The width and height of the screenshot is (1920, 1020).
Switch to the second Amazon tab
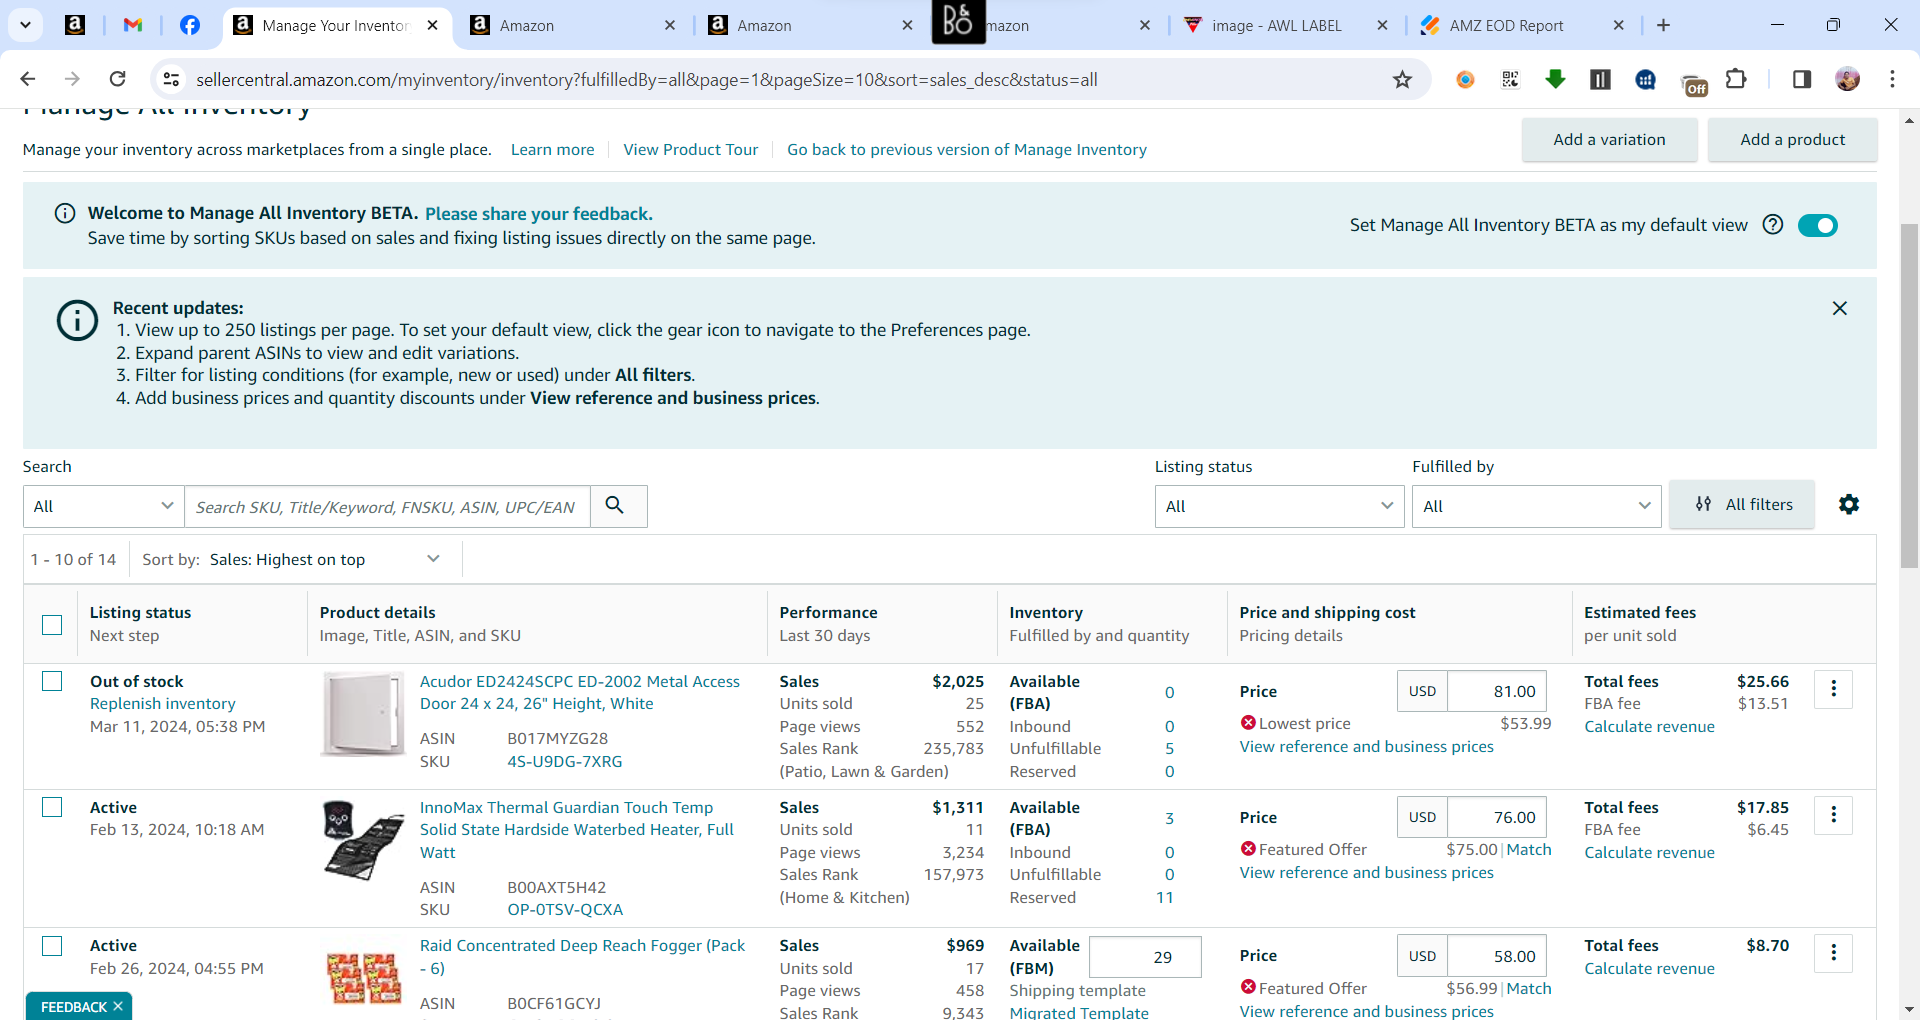pyautogui.click(x=810, y=25)
